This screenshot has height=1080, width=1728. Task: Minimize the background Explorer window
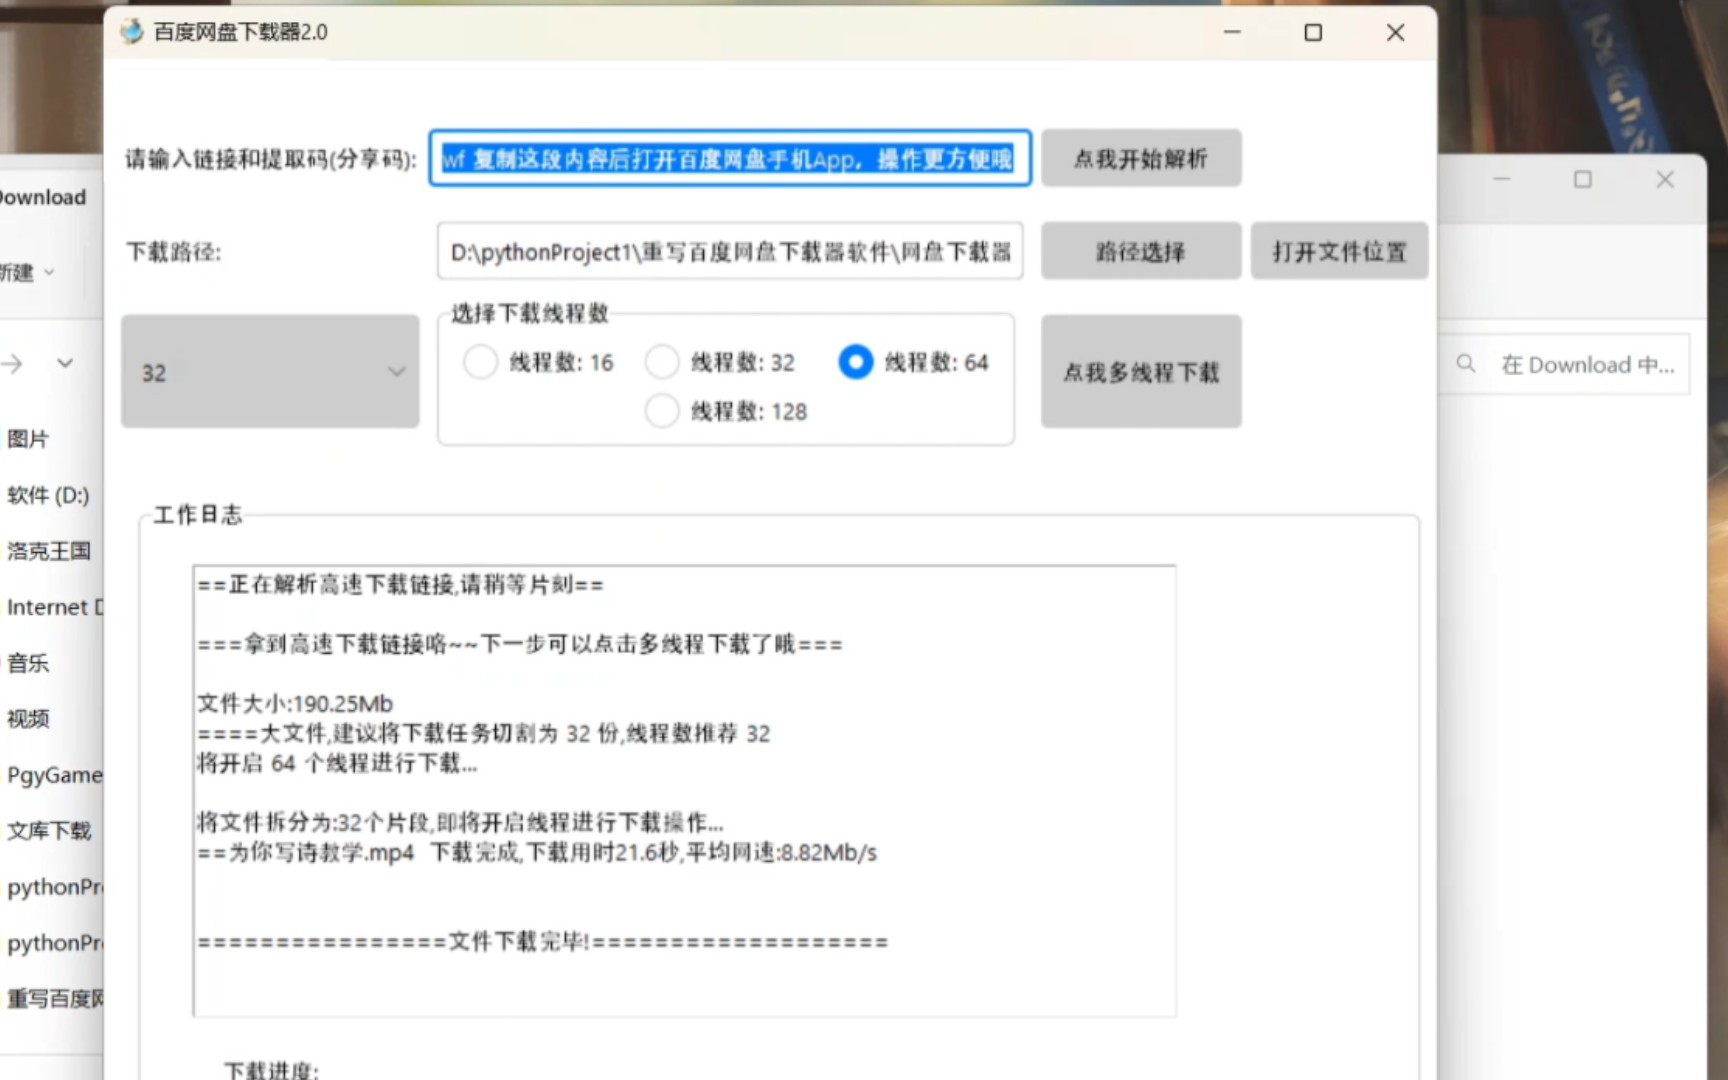[x=1502, y=179]
